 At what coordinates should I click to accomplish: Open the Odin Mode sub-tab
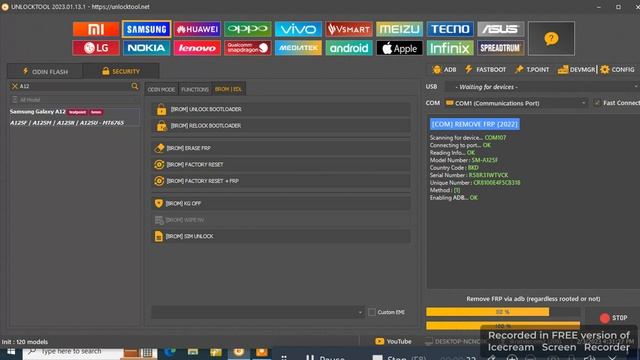161,89
